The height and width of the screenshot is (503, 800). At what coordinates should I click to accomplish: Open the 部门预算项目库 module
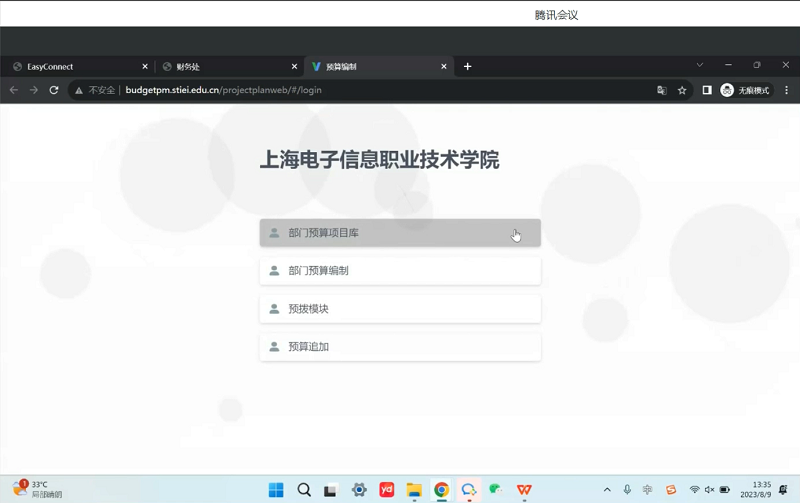click(399, 233)
